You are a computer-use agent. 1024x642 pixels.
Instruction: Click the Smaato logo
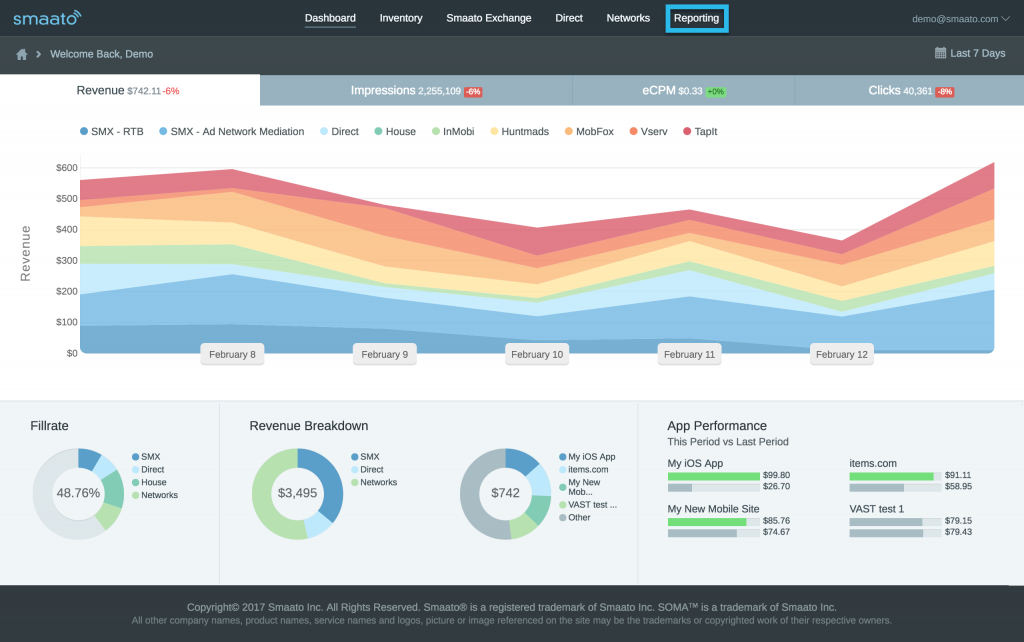pyautogui.click(x=47, y=18)
